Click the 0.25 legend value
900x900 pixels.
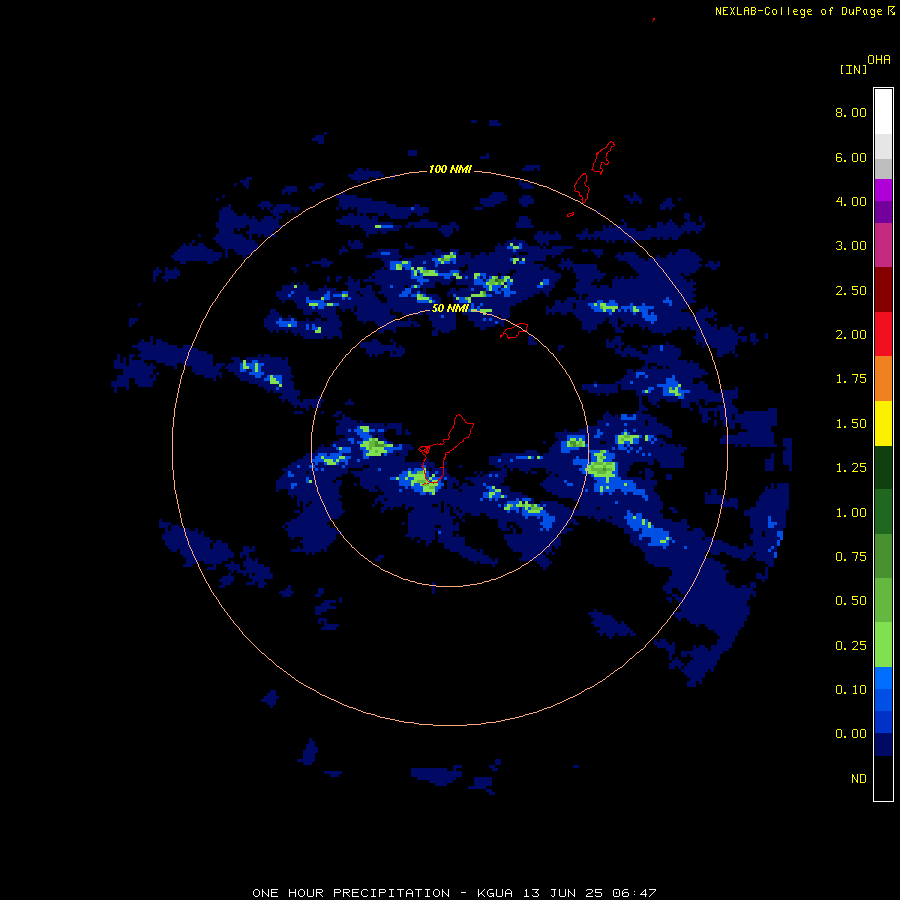pyautogui.click(x=851, y=646)
